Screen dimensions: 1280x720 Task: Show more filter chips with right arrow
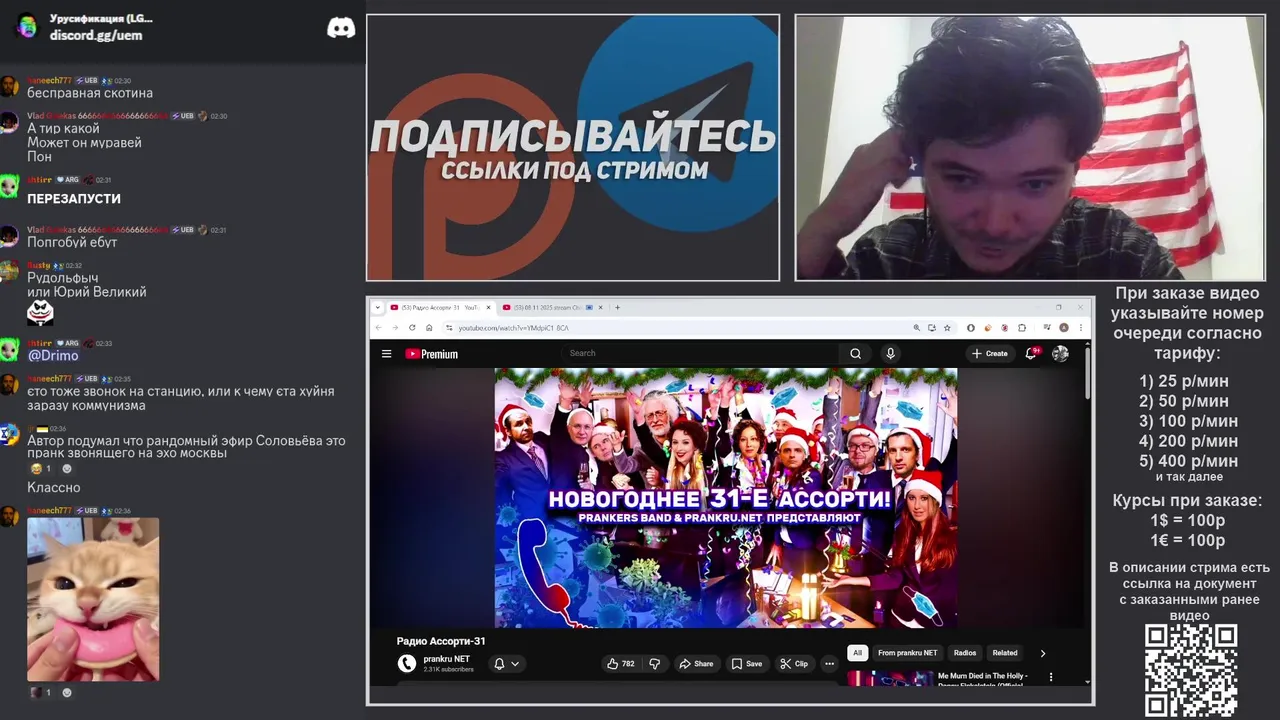click(1042, 653)
